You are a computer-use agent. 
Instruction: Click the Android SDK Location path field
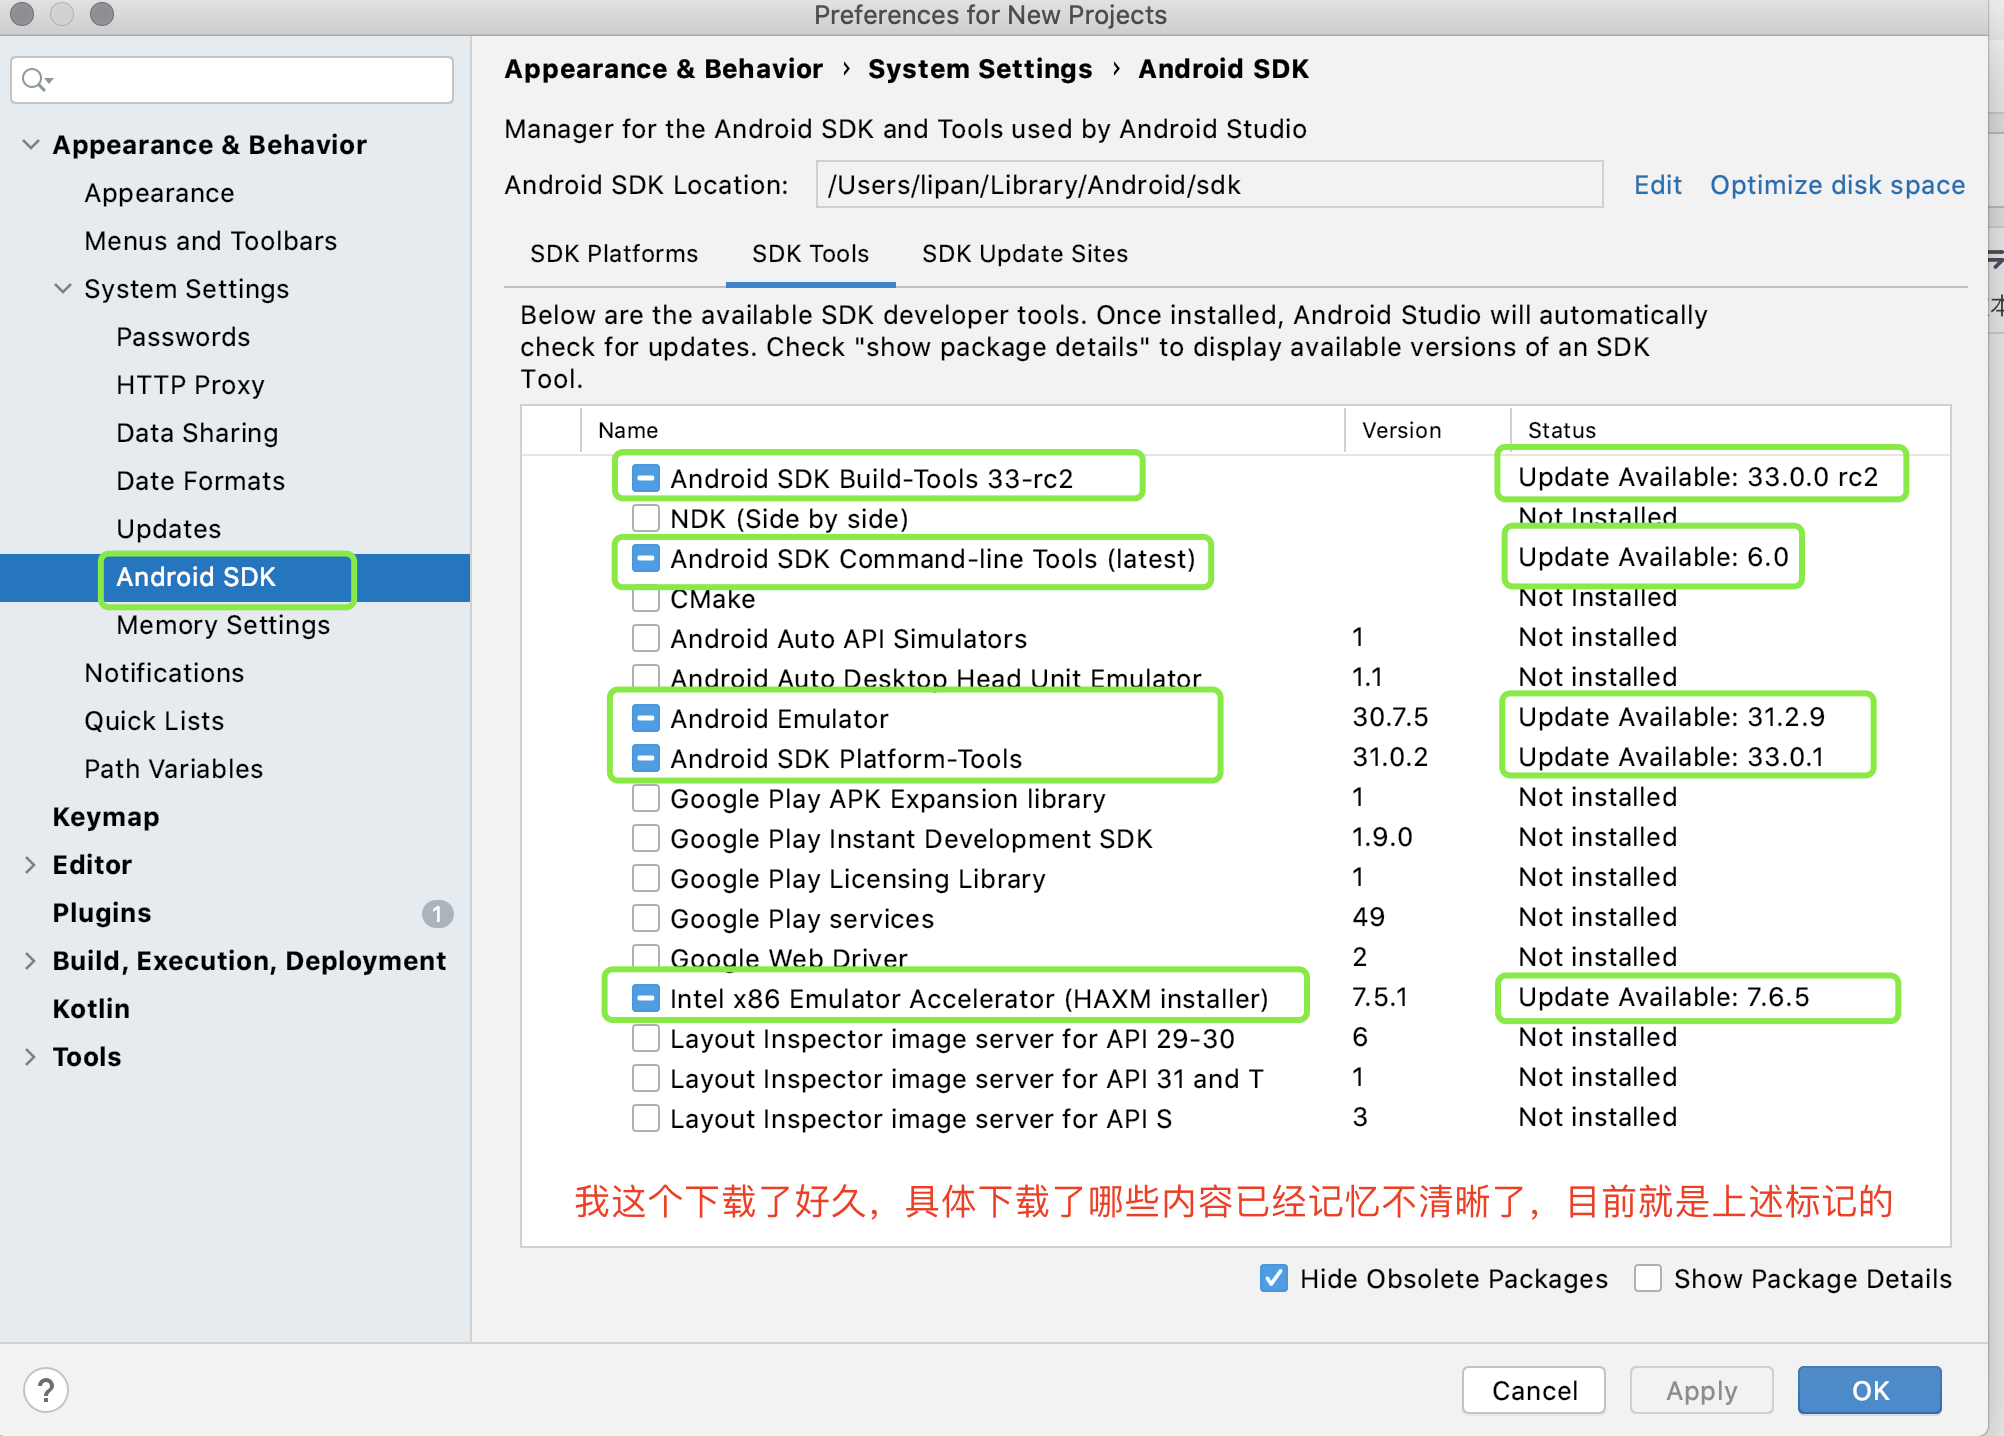coord(1210,185)
